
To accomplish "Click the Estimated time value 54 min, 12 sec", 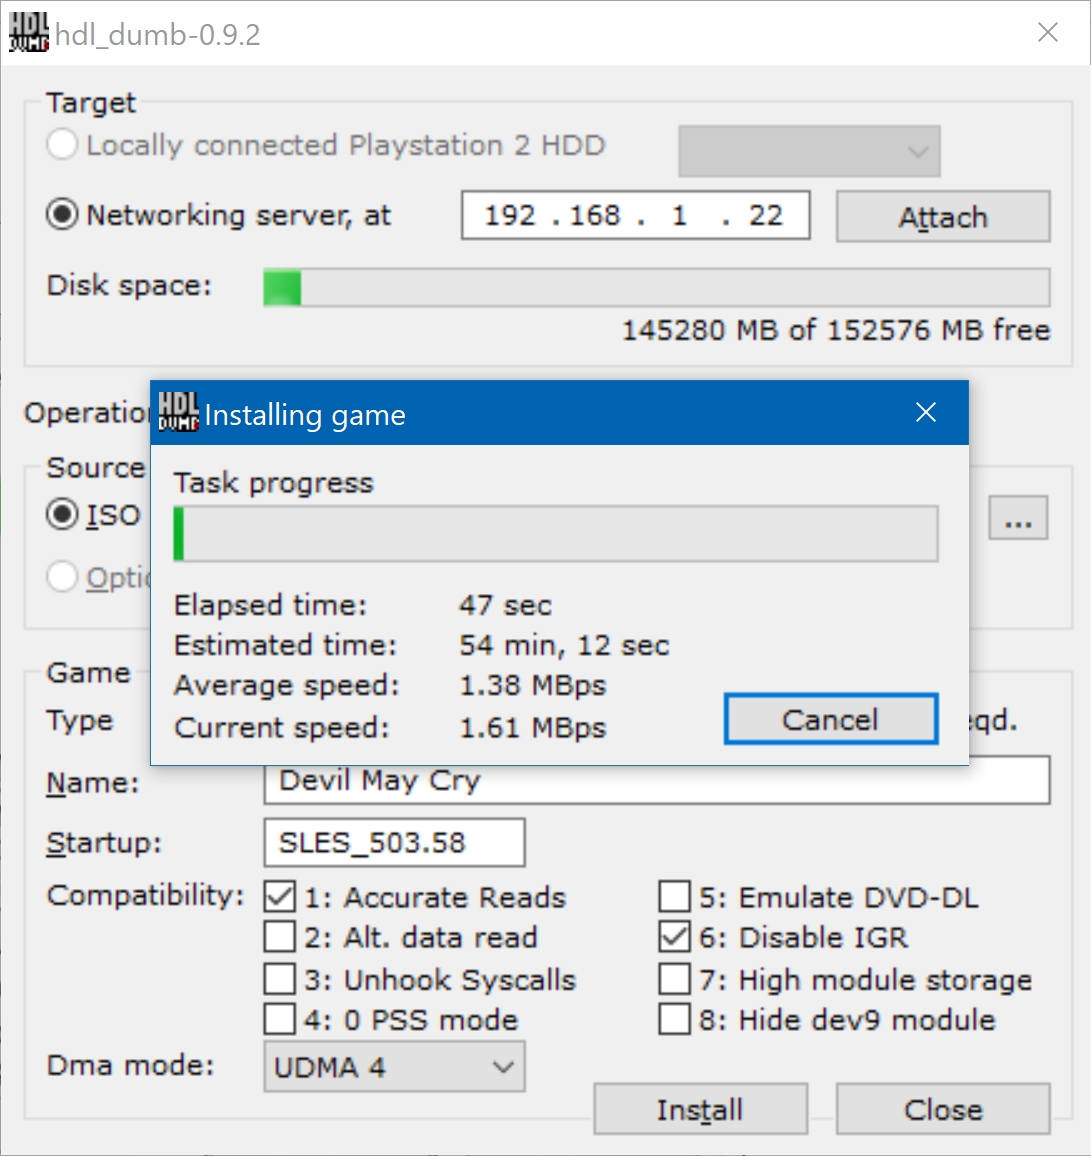I will (564, 646).
